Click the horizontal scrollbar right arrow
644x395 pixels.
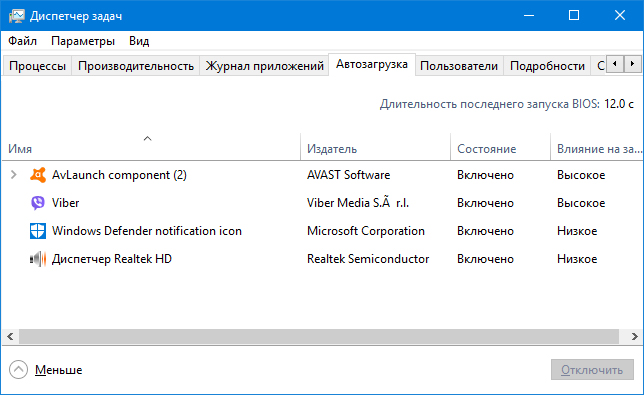pos(635,337)
